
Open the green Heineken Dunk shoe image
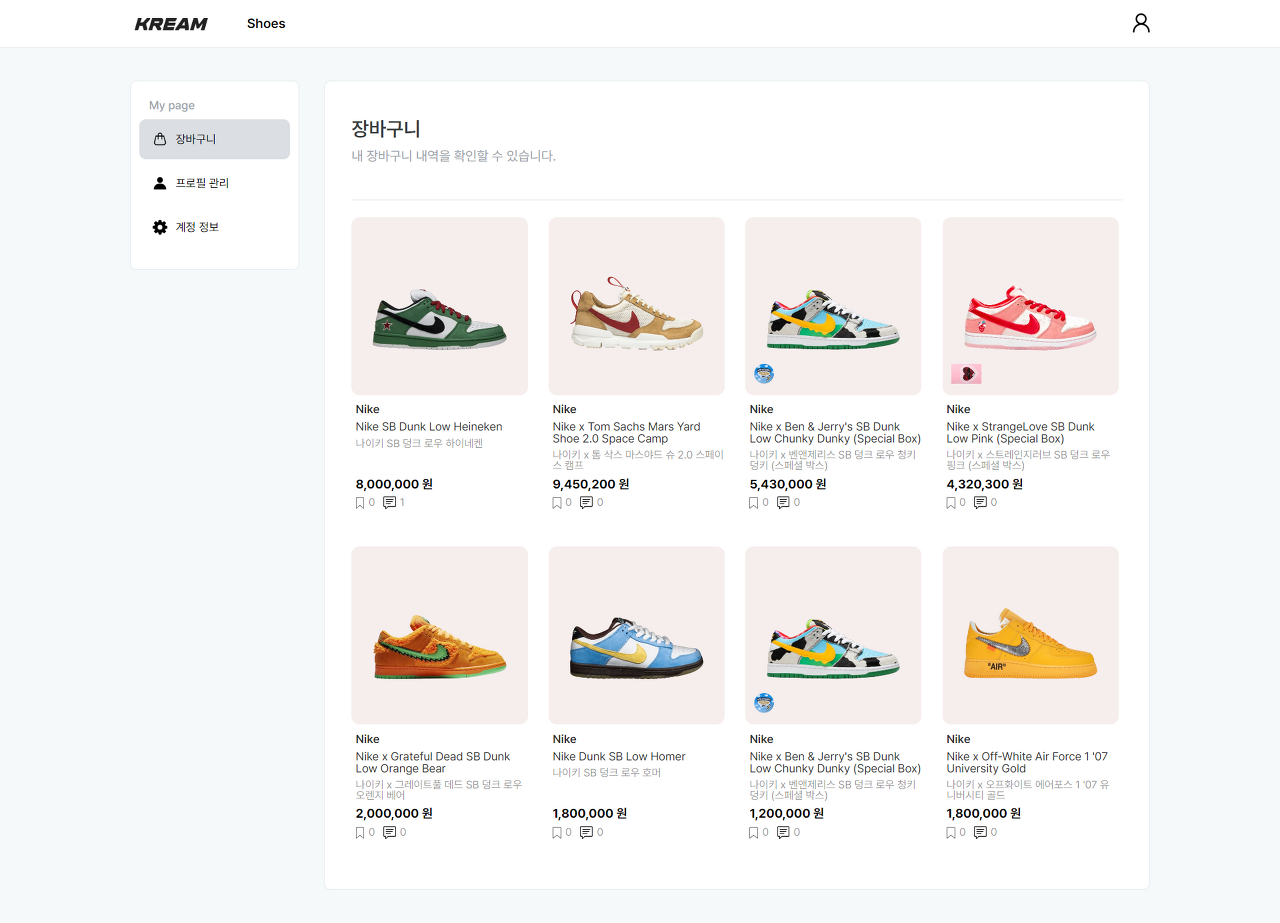point(440,306)
